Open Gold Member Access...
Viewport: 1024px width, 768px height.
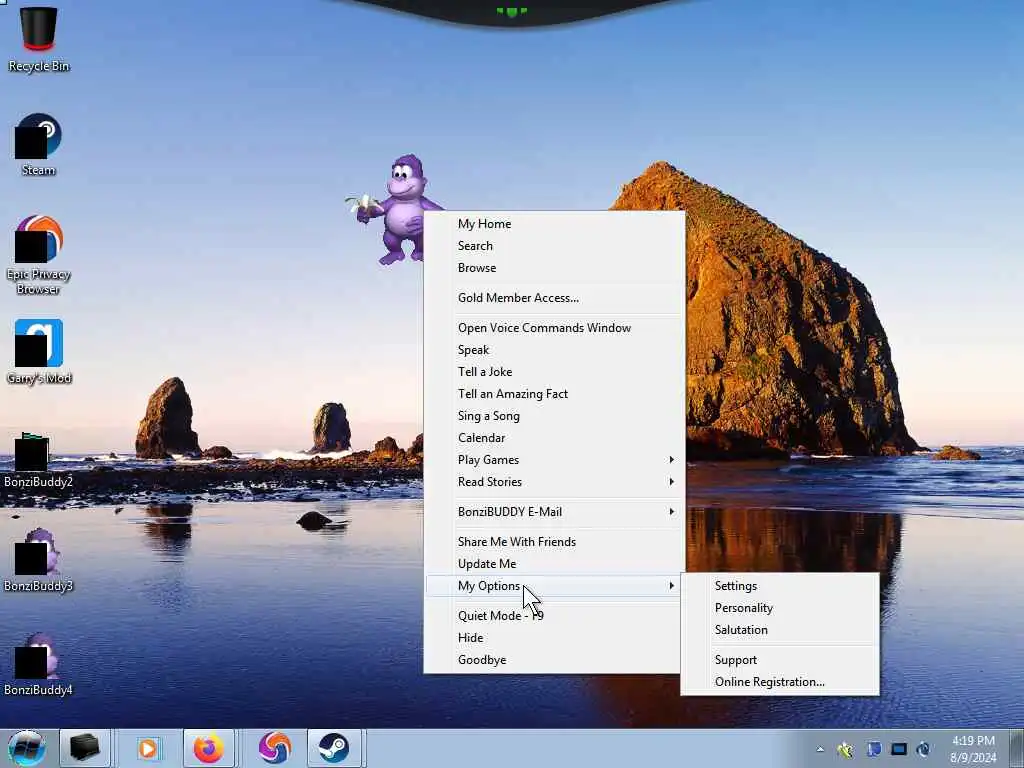coord(552,298)
